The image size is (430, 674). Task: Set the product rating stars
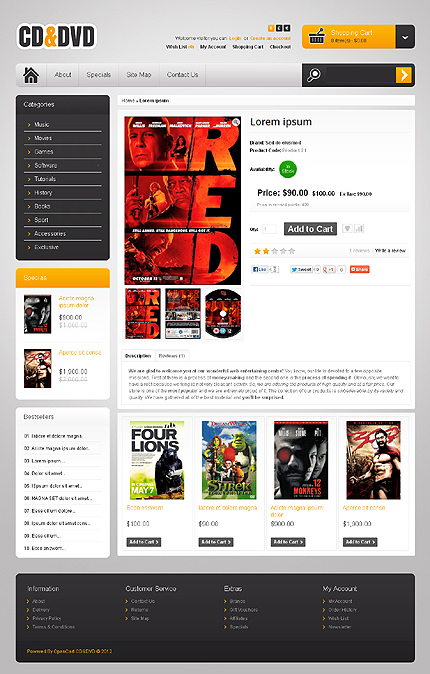click(274, 251)
